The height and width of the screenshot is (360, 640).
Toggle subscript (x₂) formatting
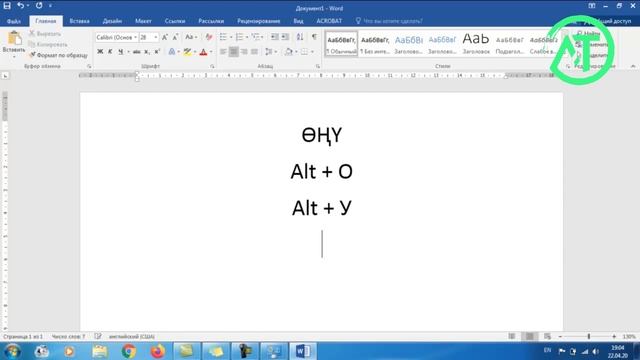pos(147,52)
